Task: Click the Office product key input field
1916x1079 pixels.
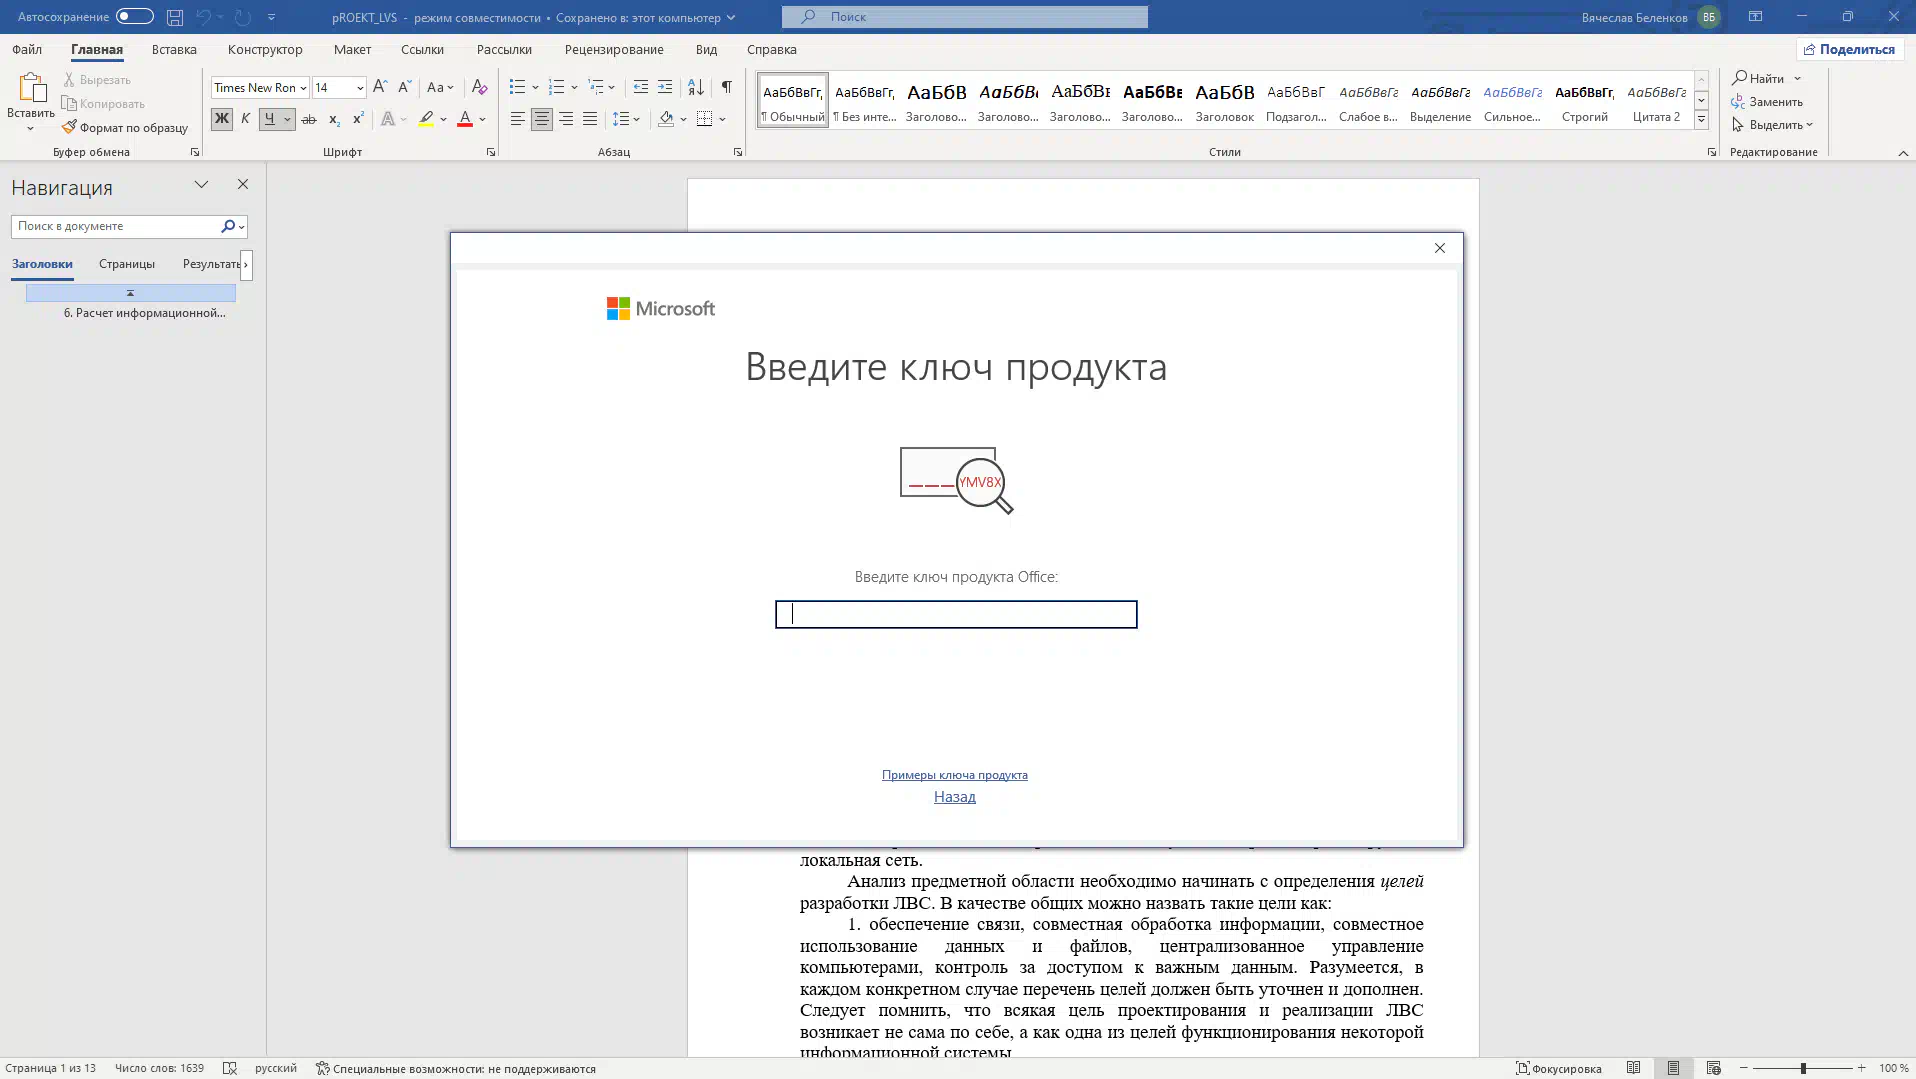Action: click(x=956, y=614)
